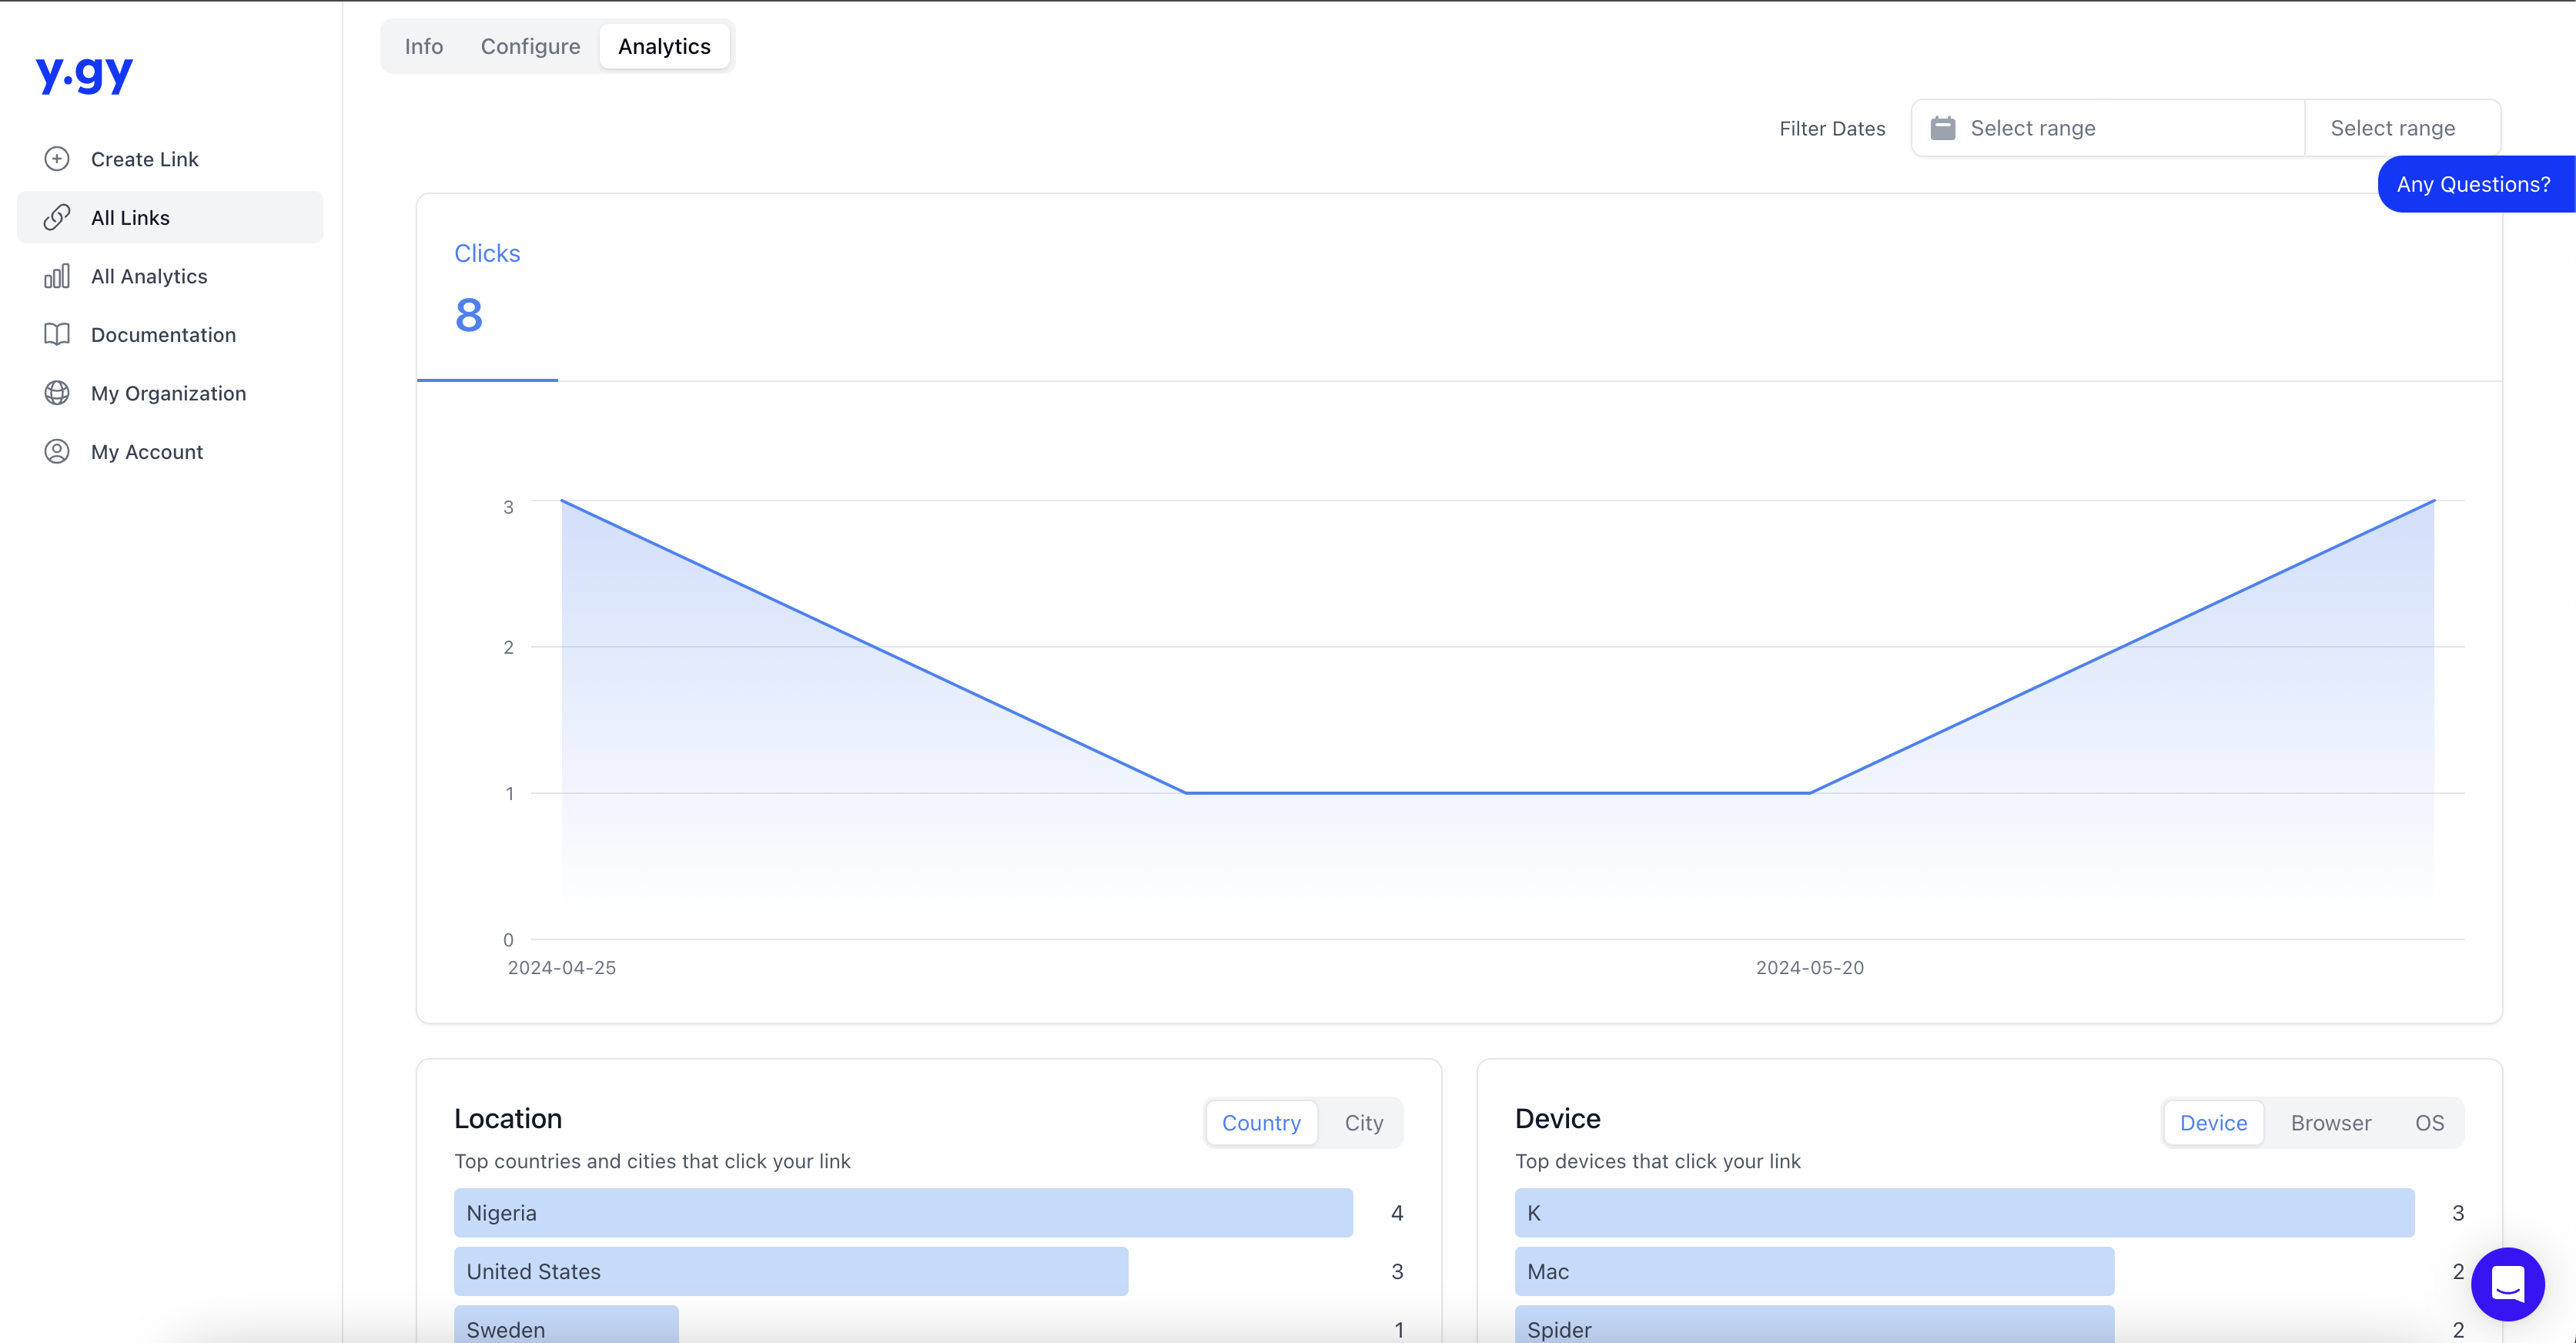This screenshot has width=2576, height=1343.
Task: Click United States' click count 3
Action: pos(1397,1271)
